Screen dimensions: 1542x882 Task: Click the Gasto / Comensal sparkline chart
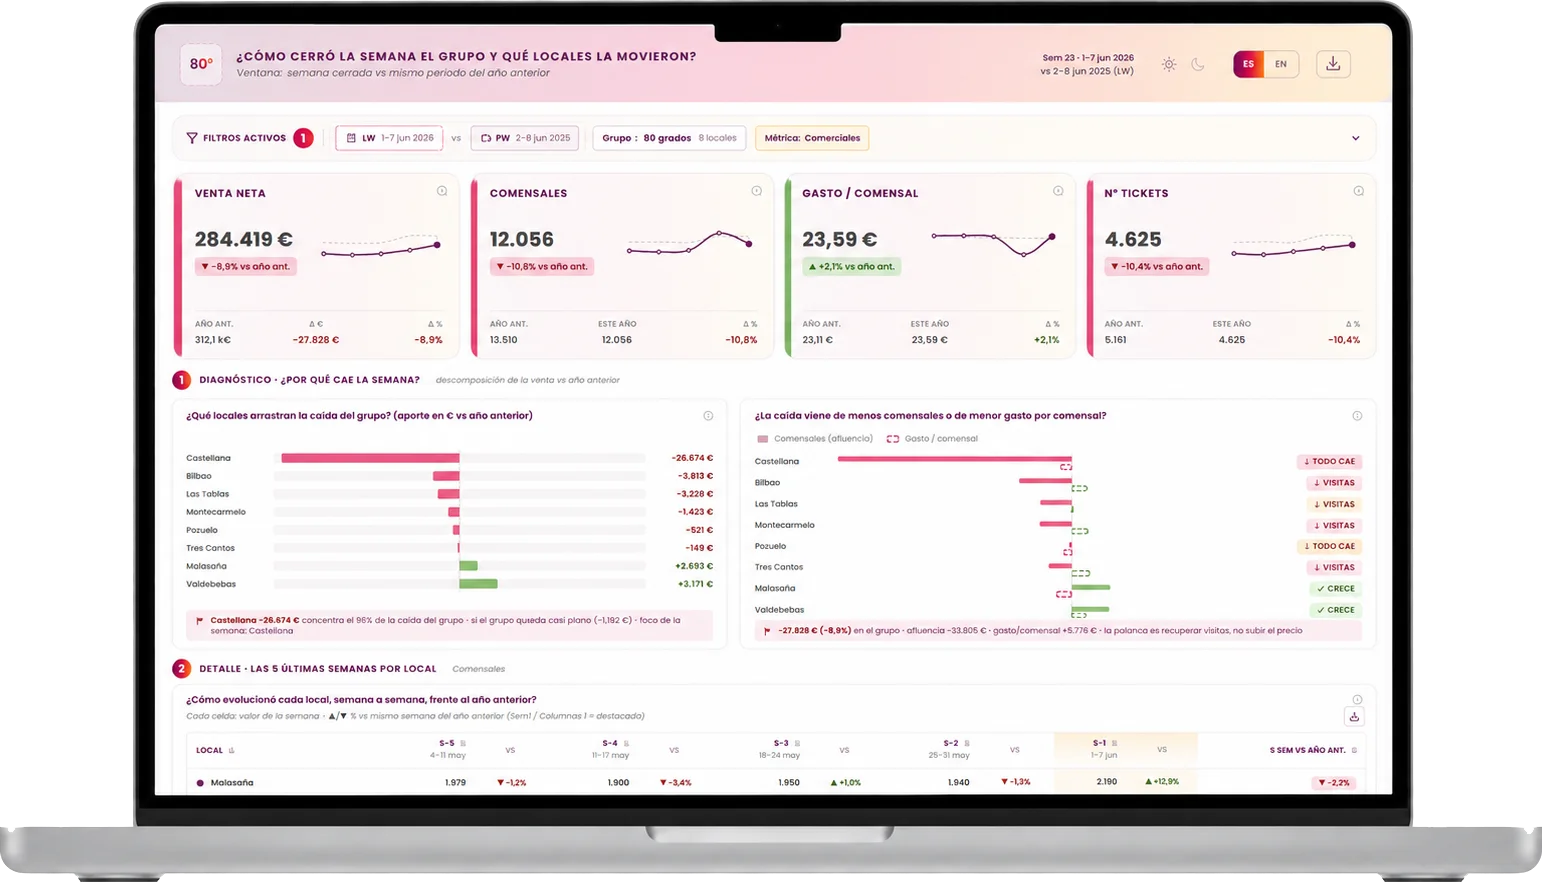pos(993,243)
